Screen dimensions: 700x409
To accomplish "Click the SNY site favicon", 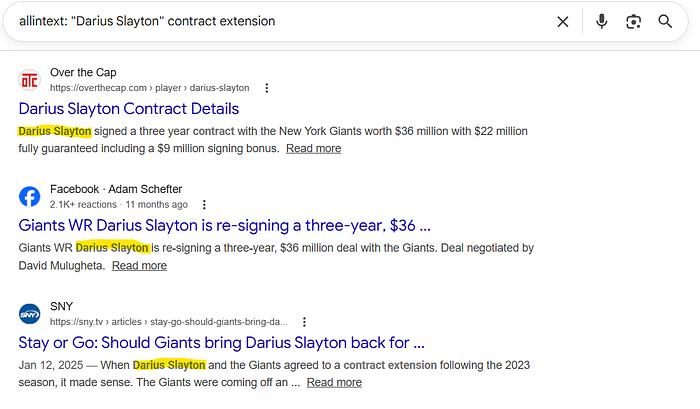I will point(30,314).
